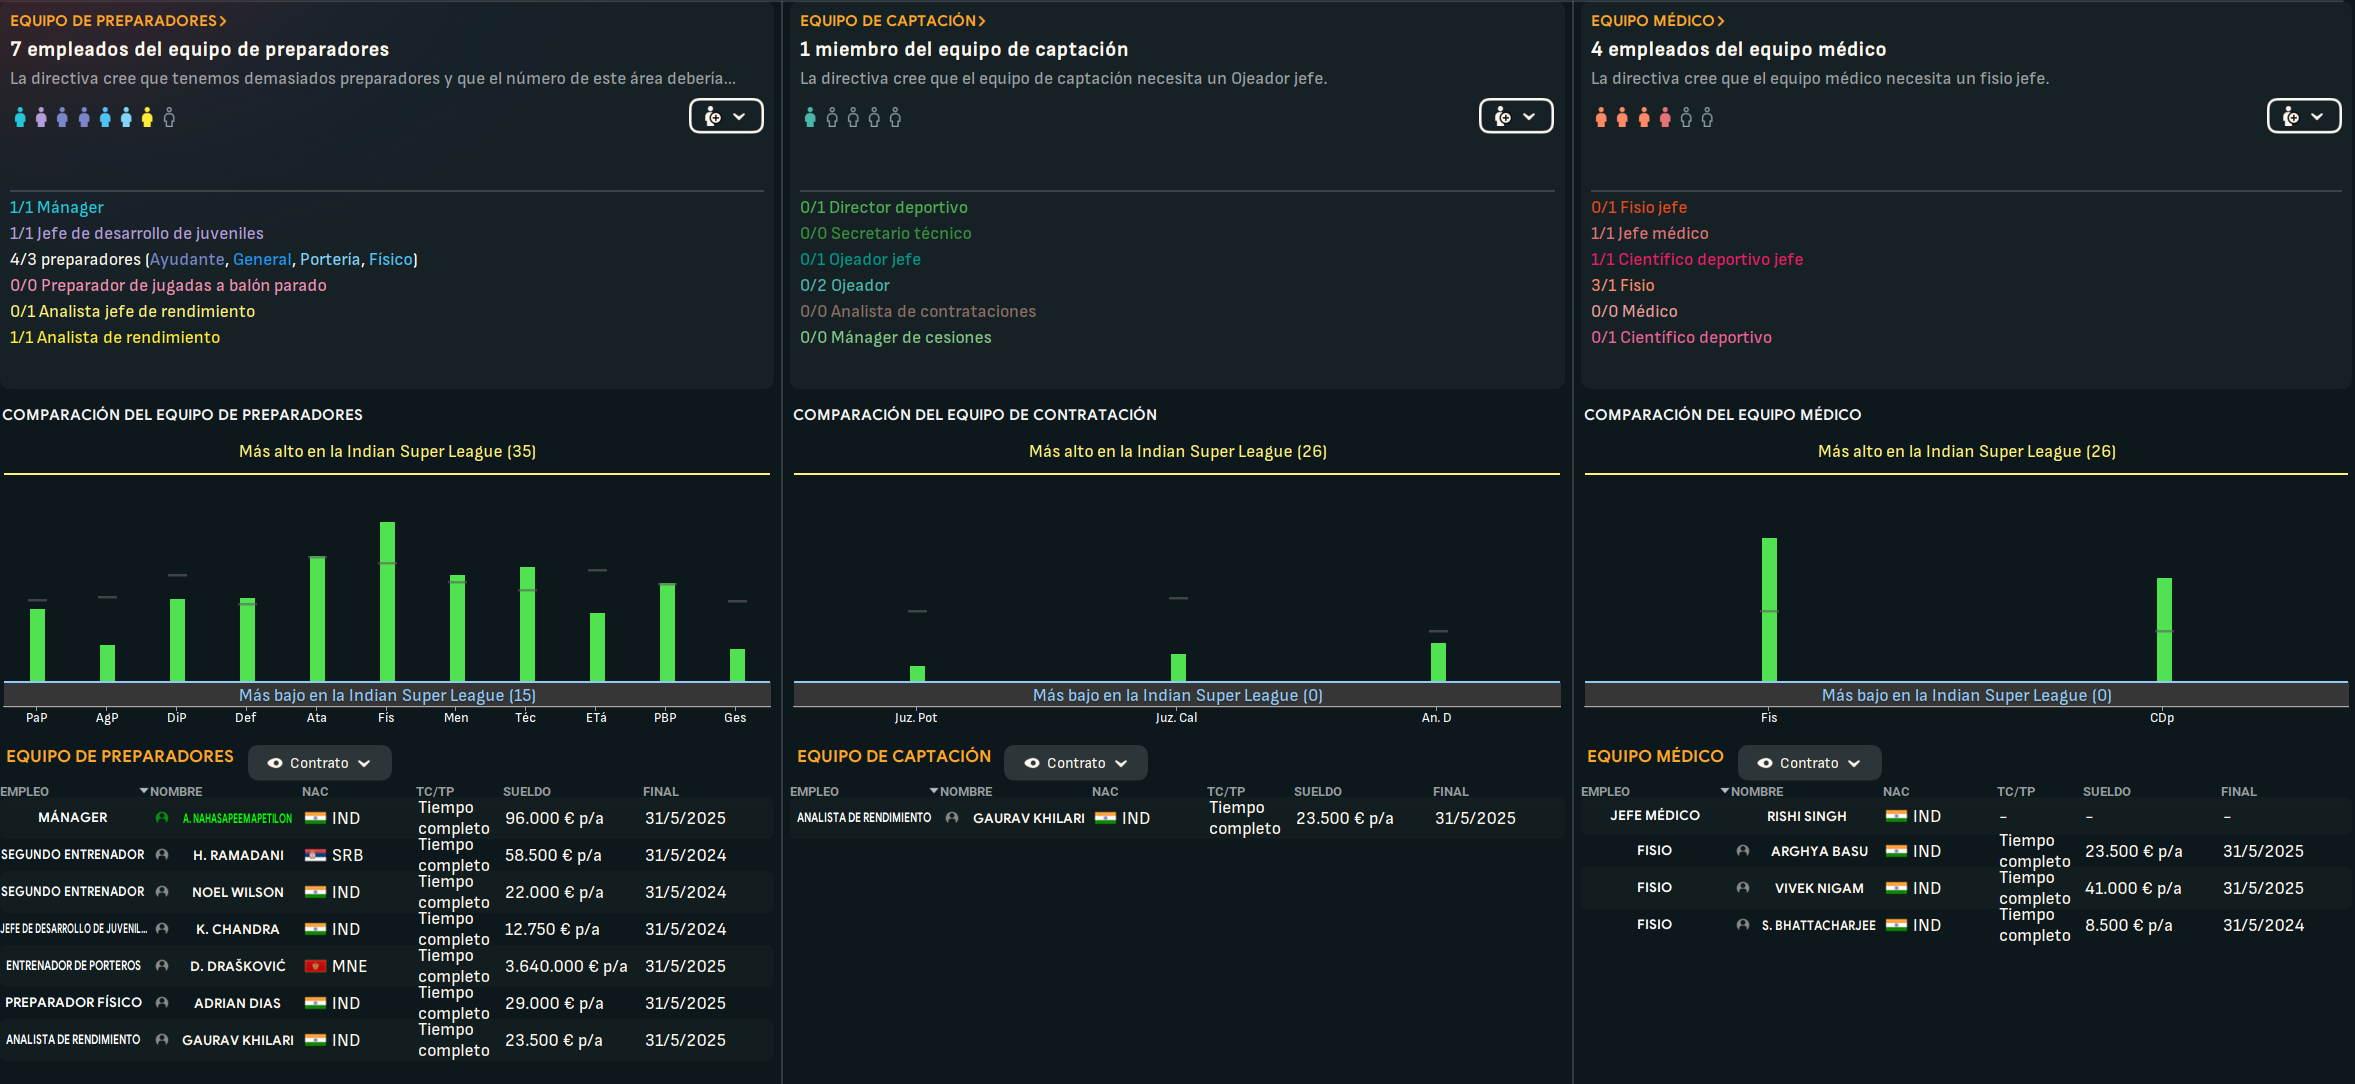
Task: Open D. DRAŠKOVIĆ staff profile
Action: pyautogui.click(x=238, y=966)
